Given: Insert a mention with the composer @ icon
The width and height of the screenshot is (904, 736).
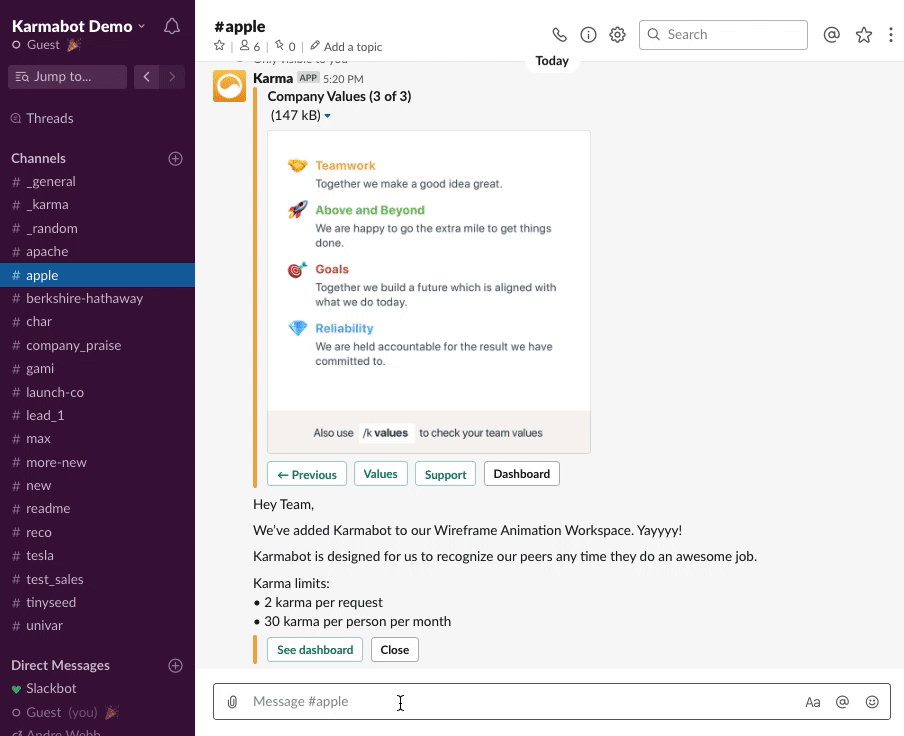Looking at the screenshot, I should click(x=842, y=701).
